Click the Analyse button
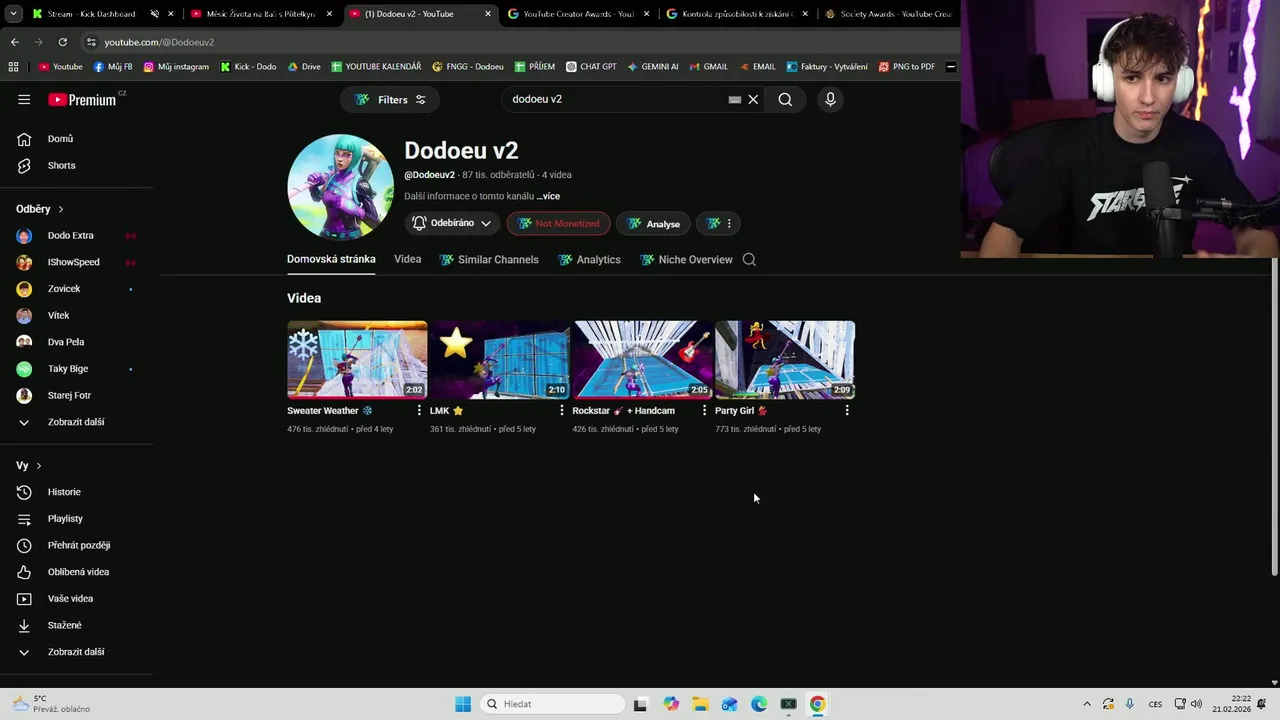This screenshot has width=1280, height=720. (x=654, y=223)
